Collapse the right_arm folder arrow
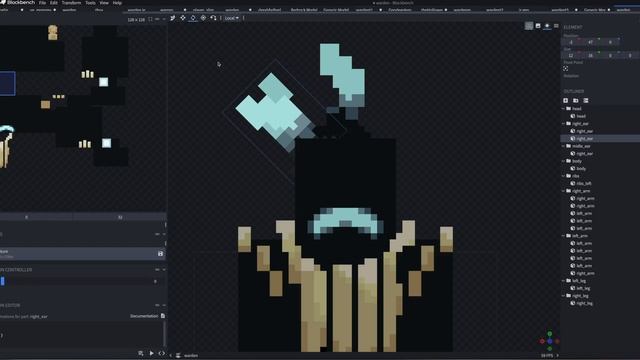 click(564, 191)
